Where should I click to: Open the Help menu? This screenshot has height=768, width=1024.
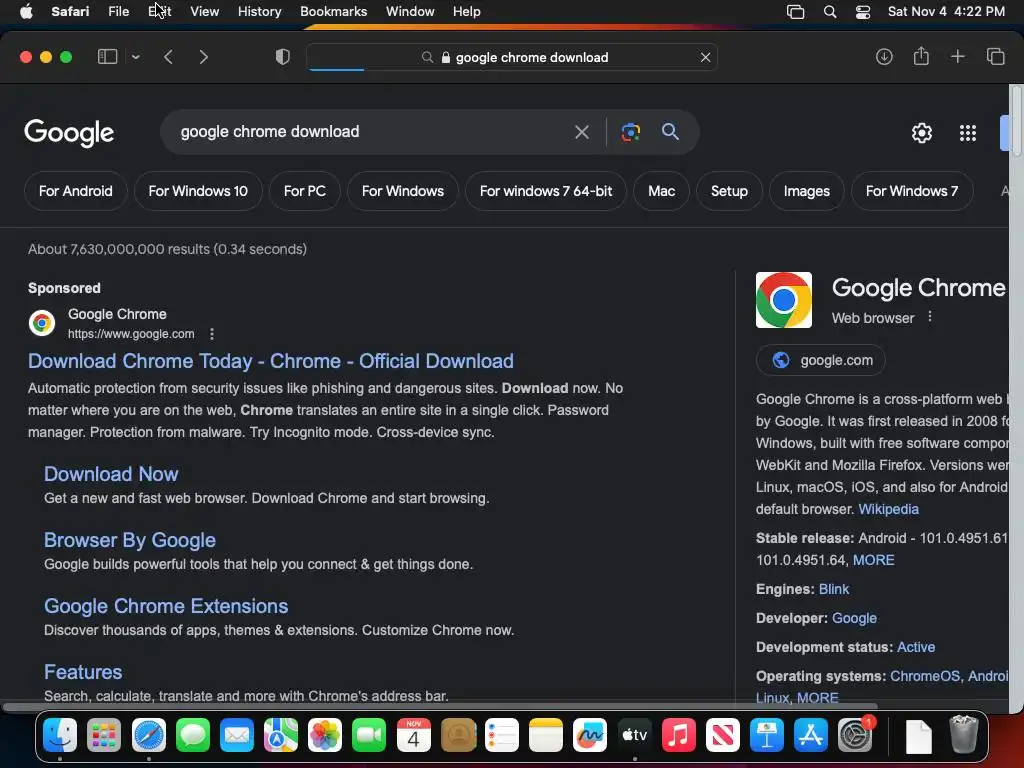click(x=466, y=12)
